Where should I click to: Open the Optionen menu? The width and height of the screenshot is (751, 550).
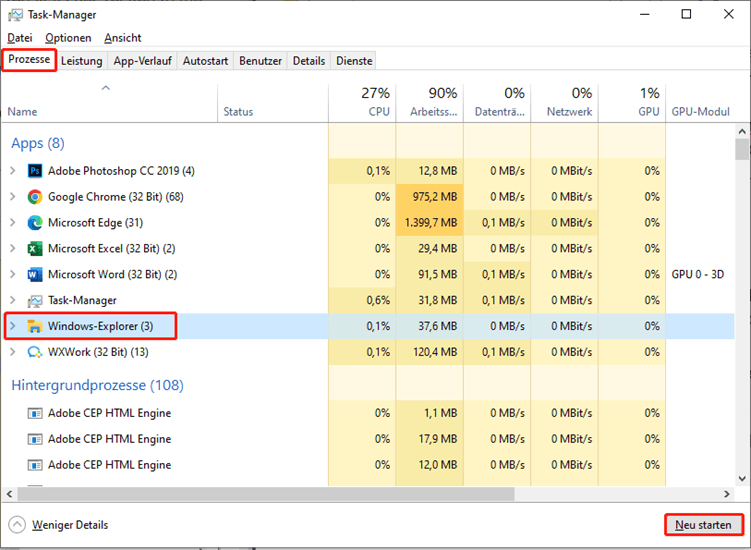pyautogui.click(x=68, y=38)
